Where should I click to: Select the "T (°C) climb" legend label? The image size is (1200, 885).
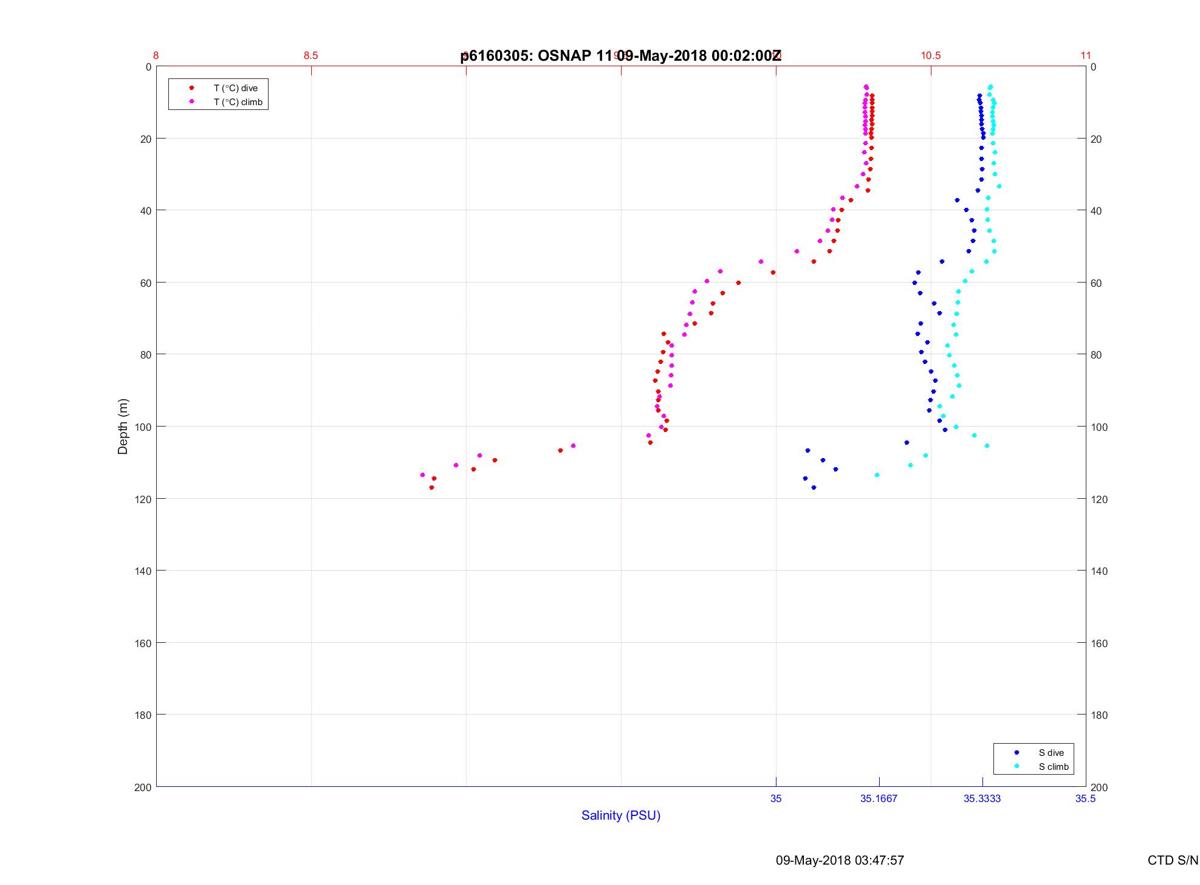[x=238, y=102]
